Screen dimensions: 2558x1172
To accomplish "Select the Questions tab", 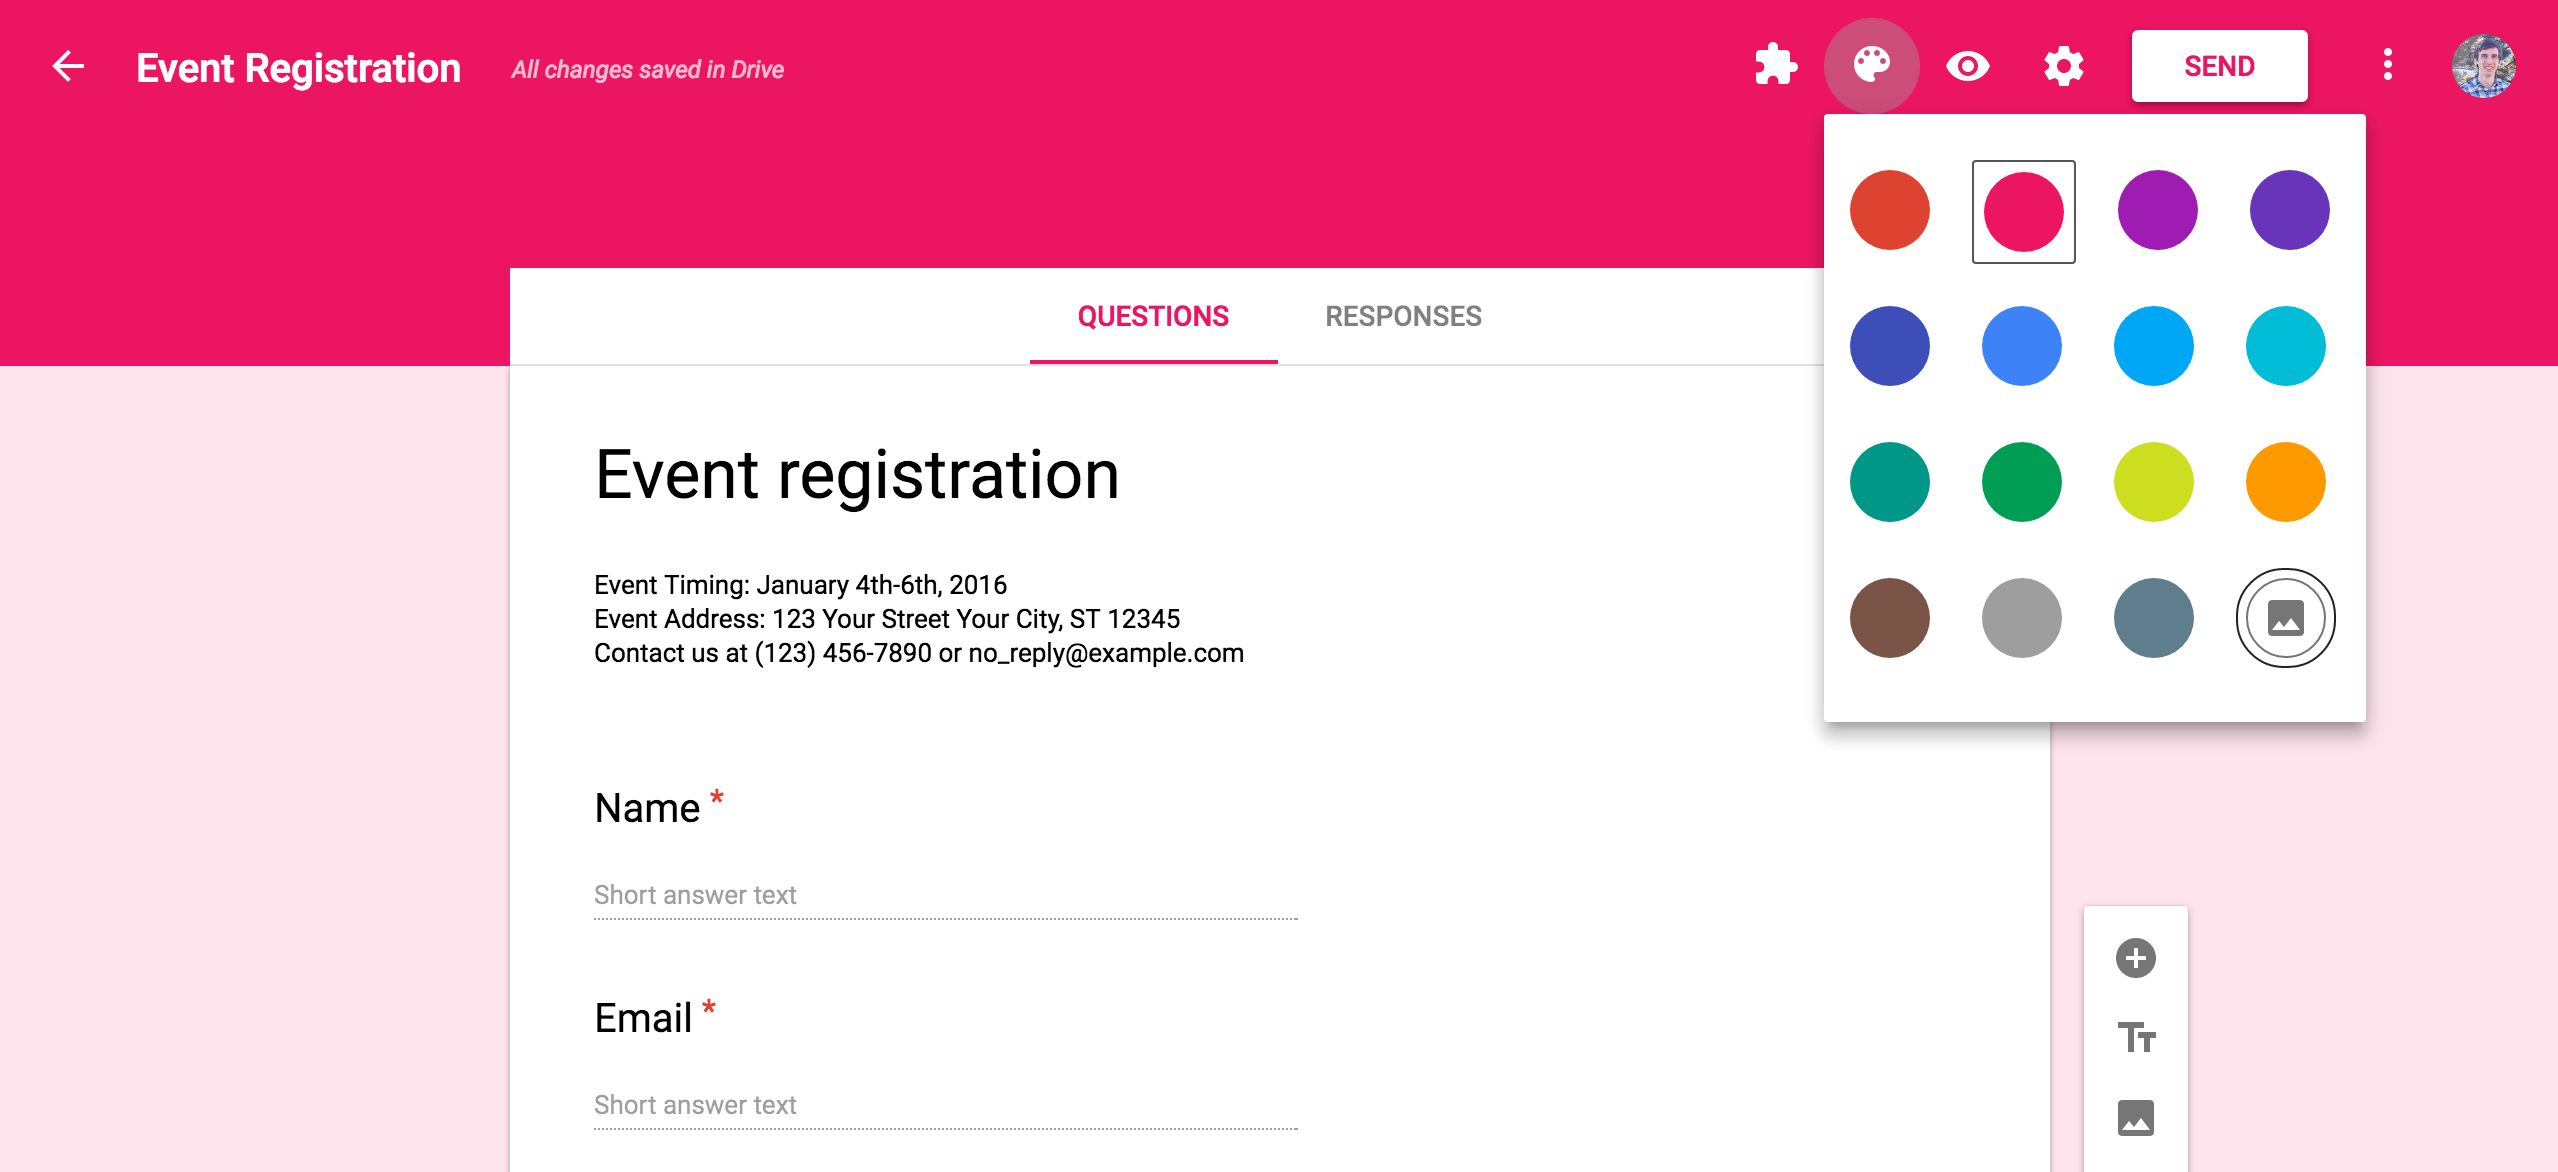I will pos(1153,316).
